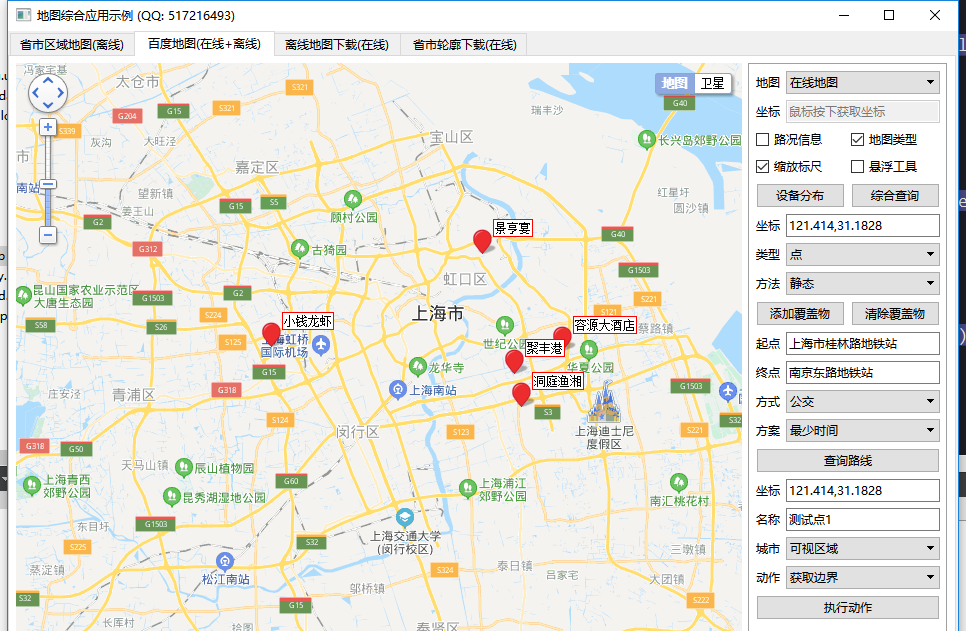Click the map zoom slider handle
The width and height of the screenshot is (966, 631).
48,184
